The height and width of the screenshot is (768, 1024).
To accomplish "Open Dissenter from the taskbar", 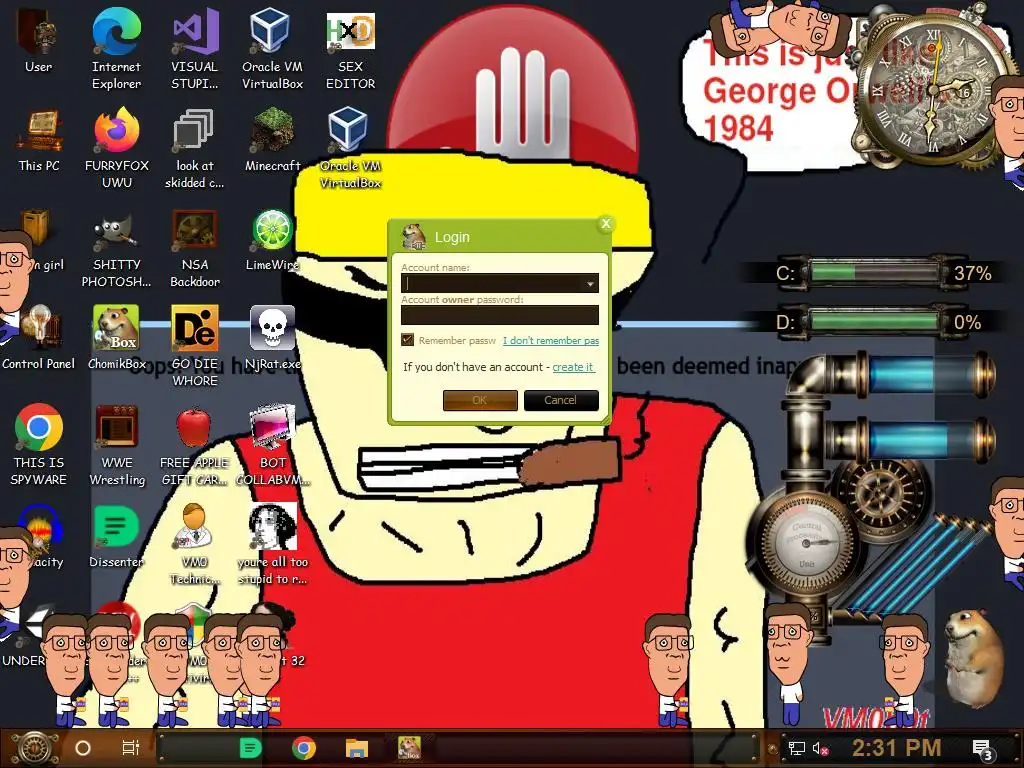I will [x=251, y=748].
